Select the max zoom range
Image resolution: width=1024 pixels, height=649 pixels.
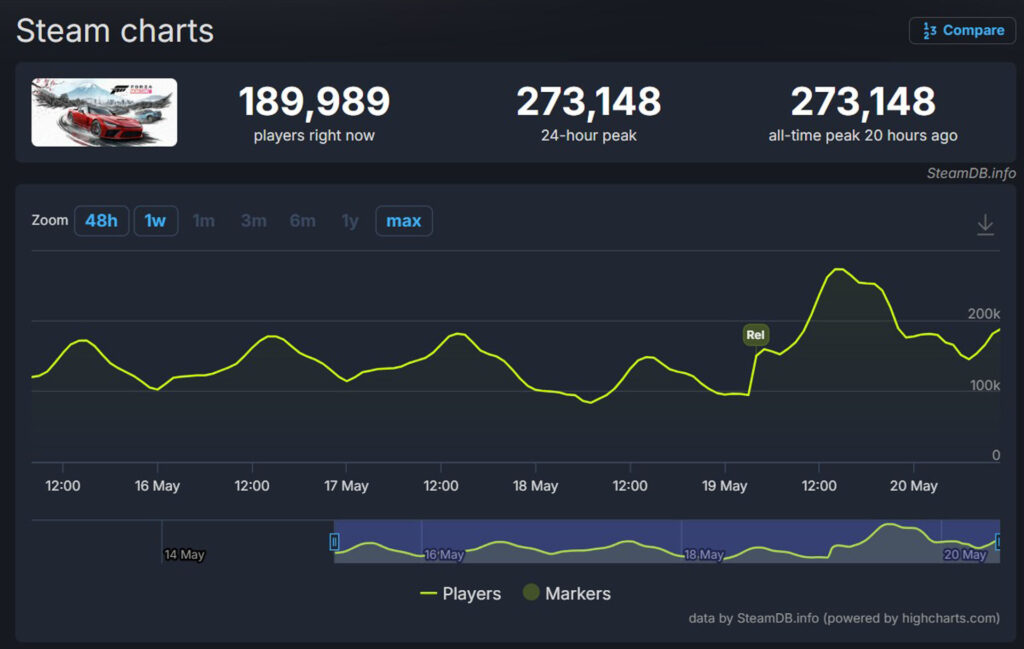click(x=404, y=221)
